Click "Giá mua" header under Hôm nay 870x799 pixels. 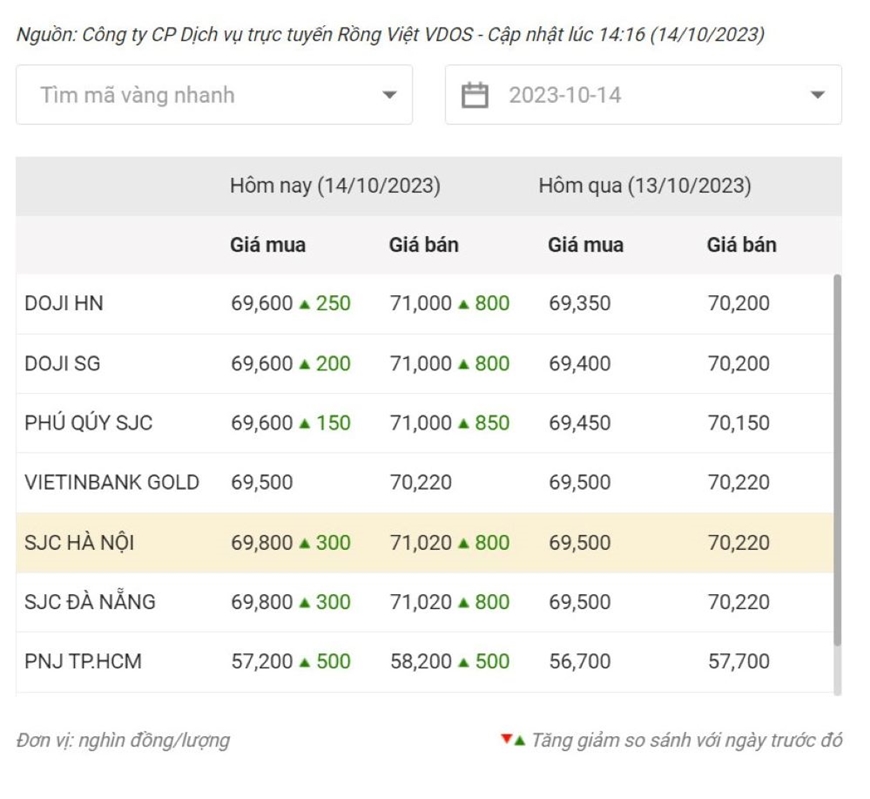click(268, 245)
